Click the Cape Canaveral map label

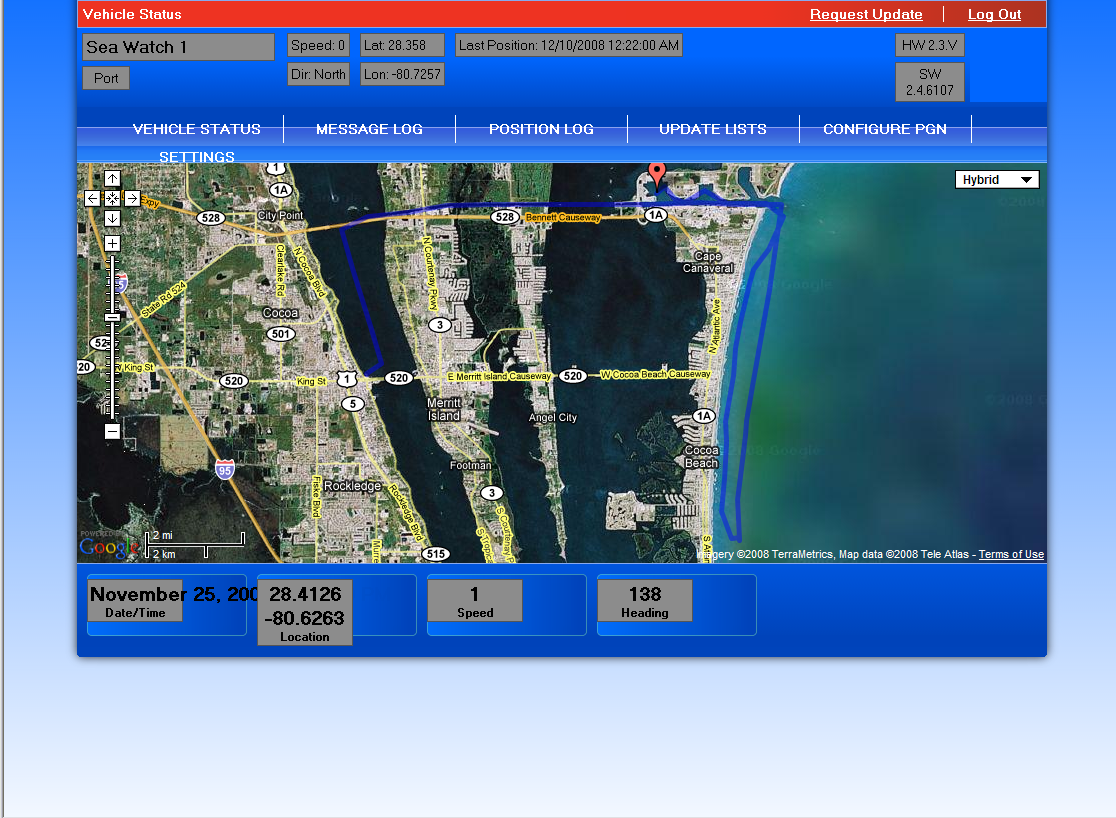pyautogui.click(x=708, y=262)
